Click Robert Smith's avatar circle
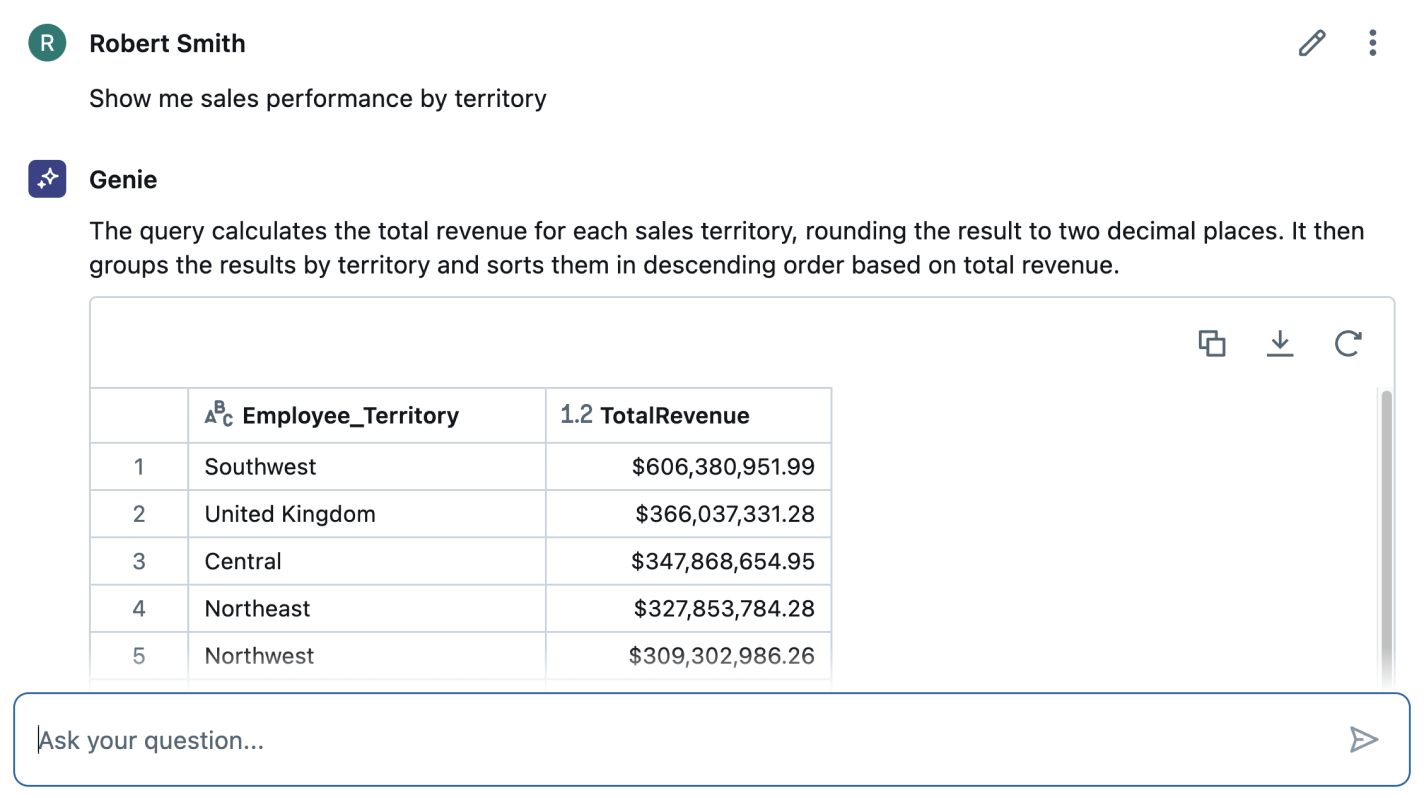Image resolution: width=1424 pixels, height=798 pixels. [47, 43]
